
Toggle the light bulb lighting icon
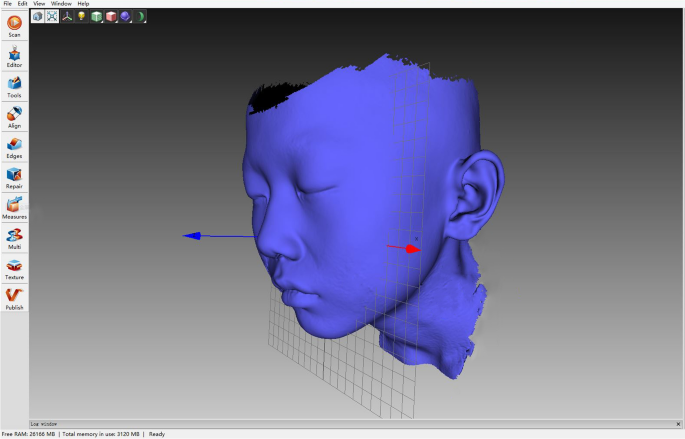pyautogui.click(x=81, y=17)
